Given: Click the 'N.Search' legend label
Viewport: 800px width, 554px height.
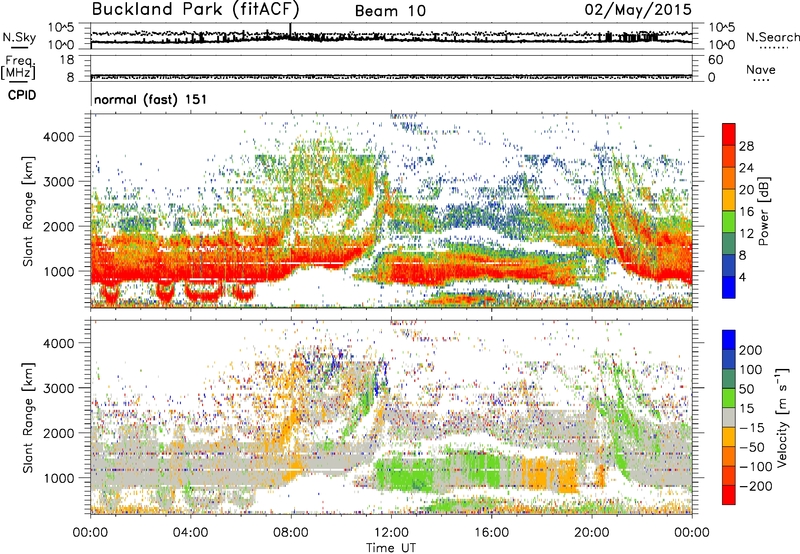Looking at the screenshot, I should coord(772,37).
